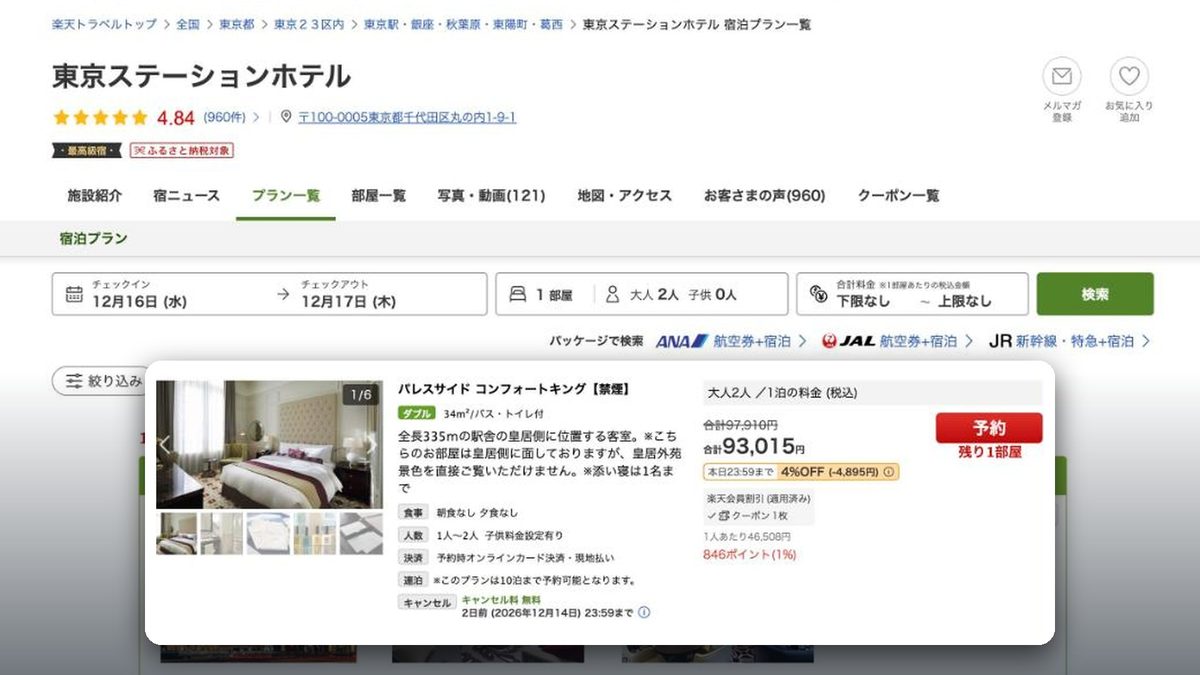Click the coupon icon beside クーポン 1枚
This screenshot has height=675, width=1200.
[x=726, y=516]
